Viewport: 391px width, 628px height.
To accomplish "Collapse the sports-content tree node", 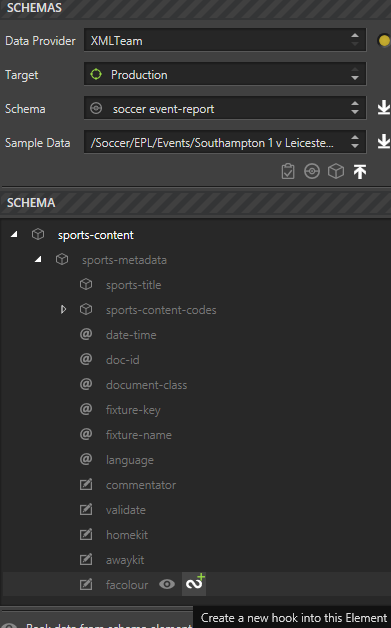I will pos(14,235).
